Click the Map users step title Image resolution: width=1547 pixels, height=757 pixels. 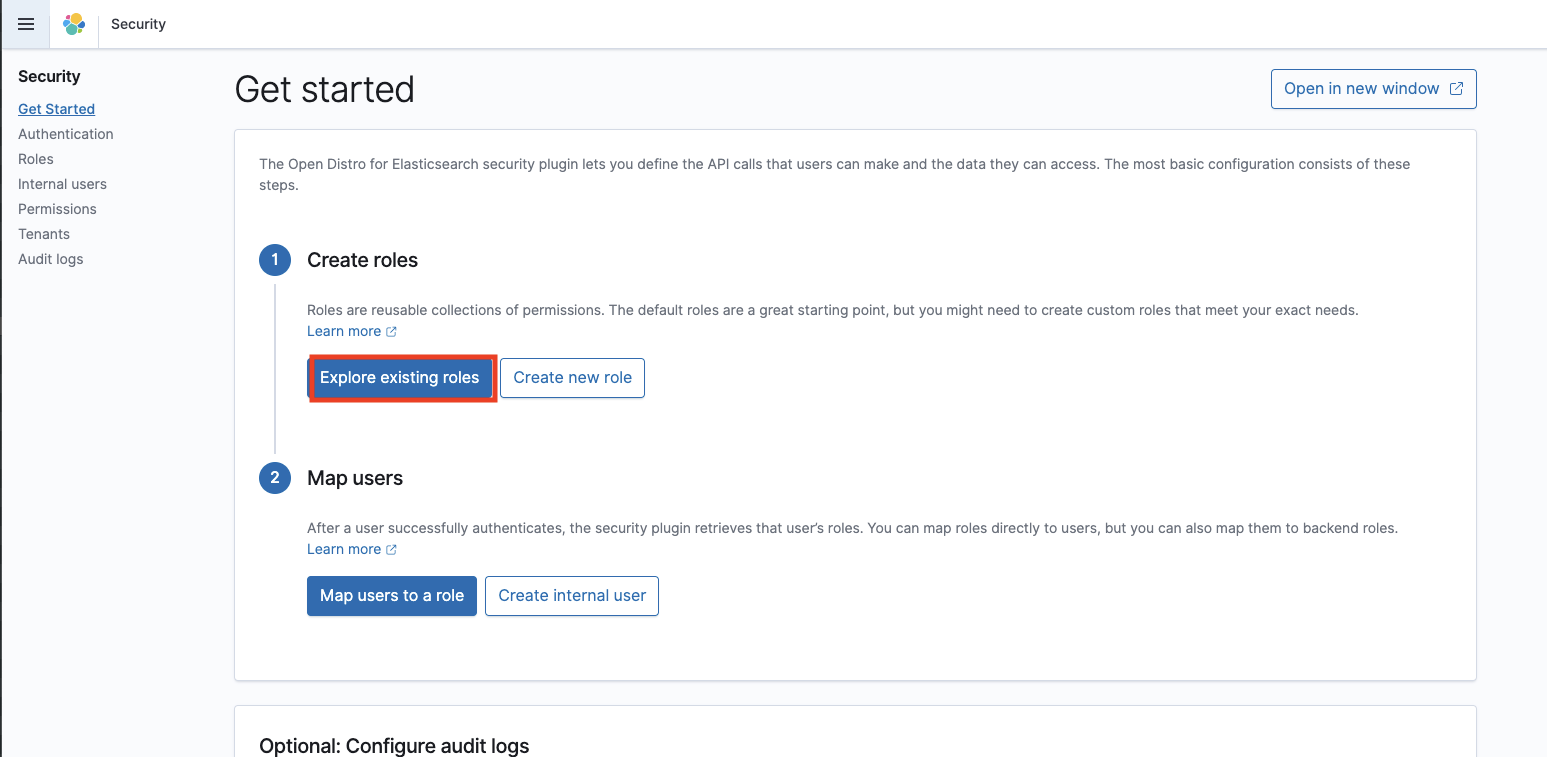[355, 478]
